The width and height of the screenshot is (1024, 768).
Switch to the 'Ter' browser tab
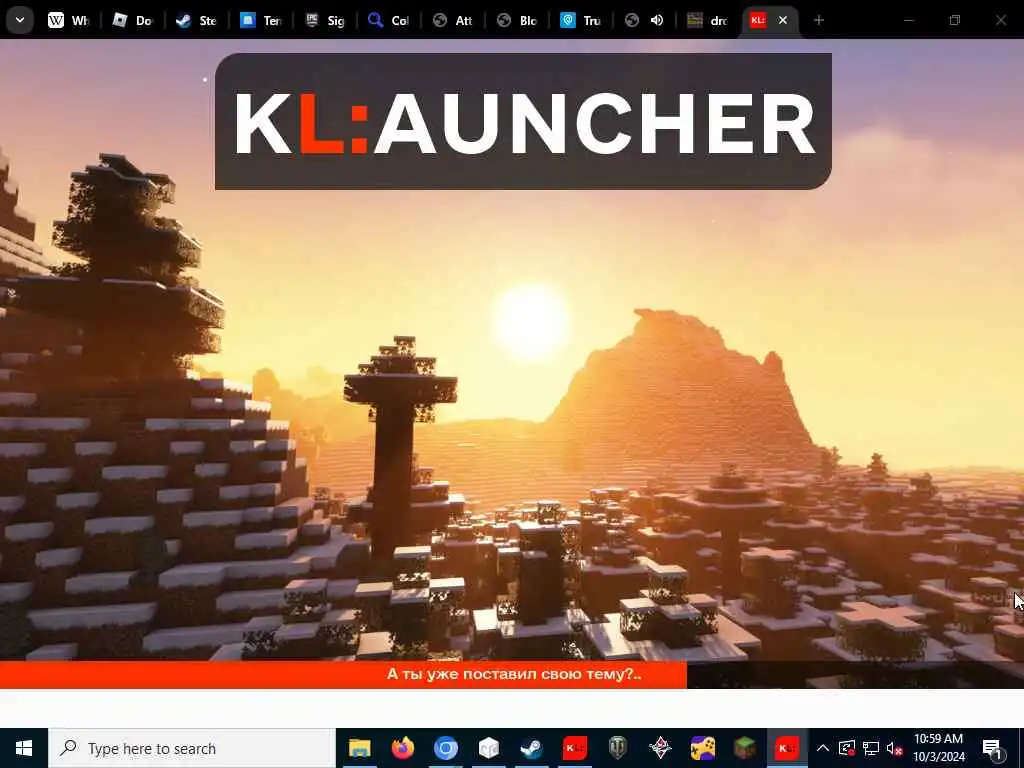pyautogui.click(x=261, y=20)
